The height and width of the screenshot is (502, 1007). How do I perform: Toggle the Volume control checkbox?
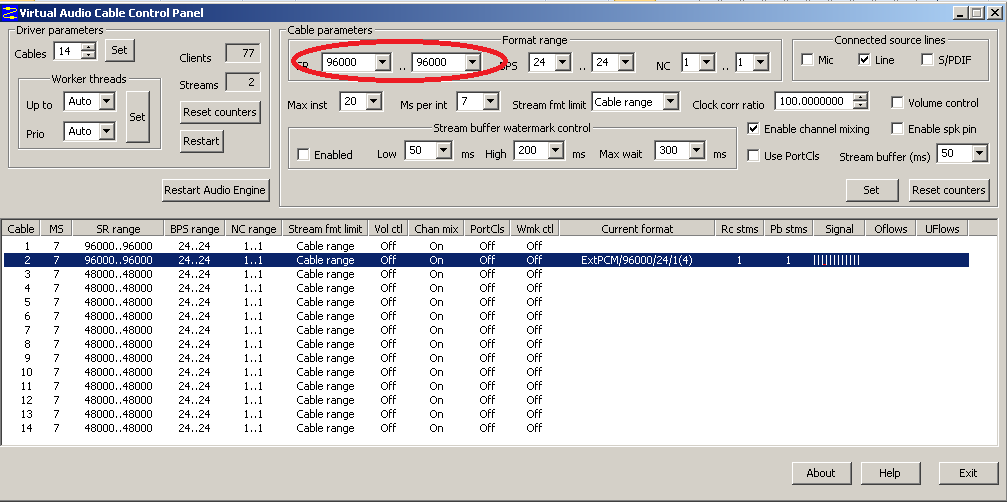(x=897, y=103)
